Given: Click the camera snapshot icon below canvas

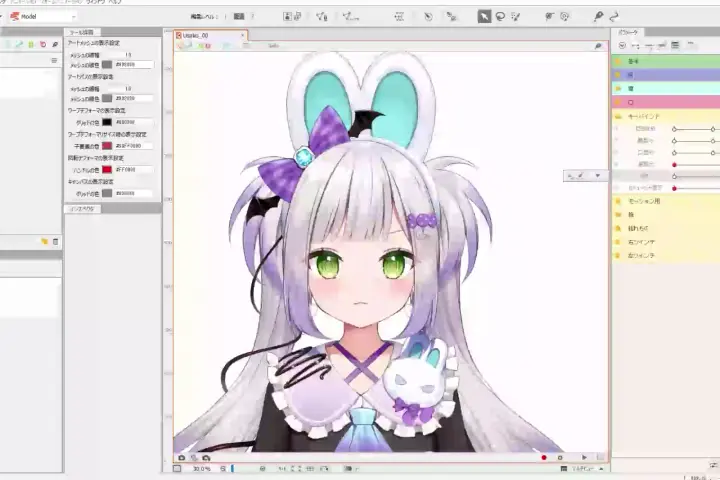Looking at the screenshot, I should [181, 458].
